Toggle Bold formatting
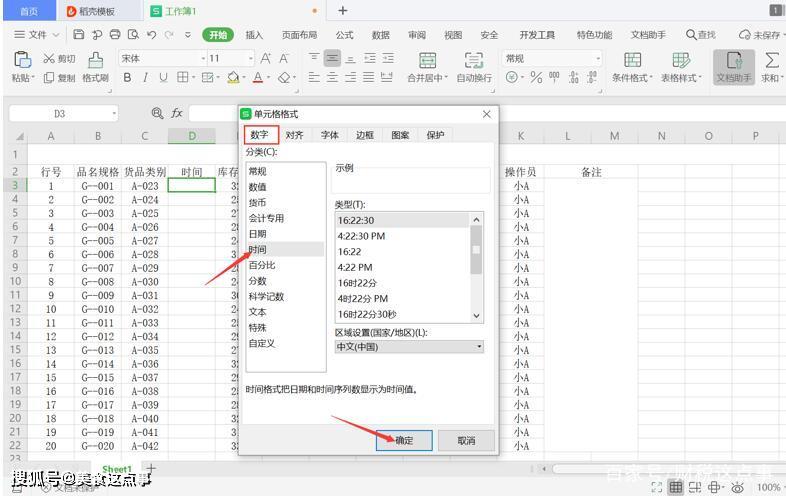The image size is (786, 496). [127, 77]
